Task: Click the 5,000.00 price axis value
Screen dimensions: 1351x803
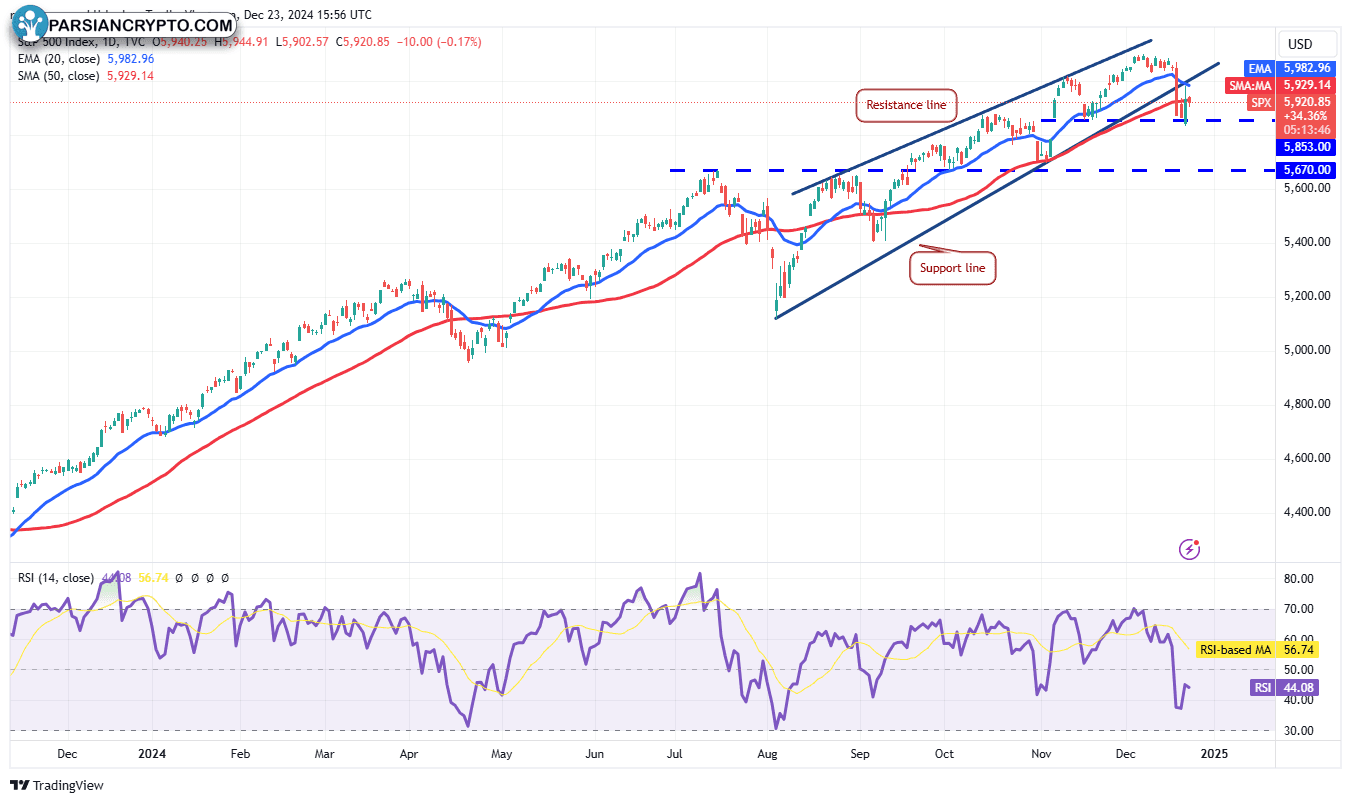Action: pos(1306,350)
